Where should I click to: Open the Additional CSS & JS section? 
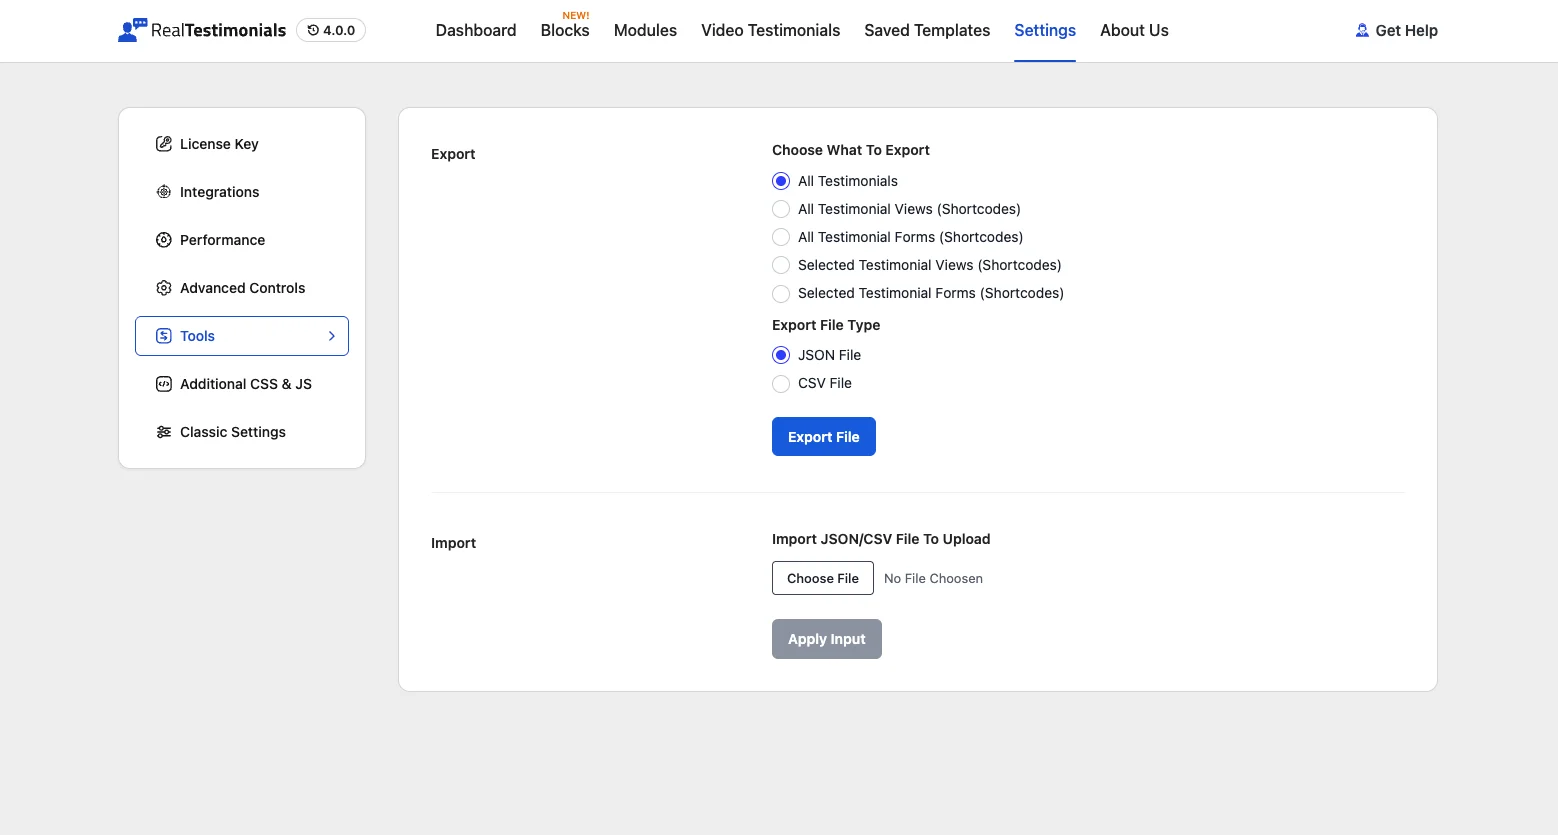(242, 384)
